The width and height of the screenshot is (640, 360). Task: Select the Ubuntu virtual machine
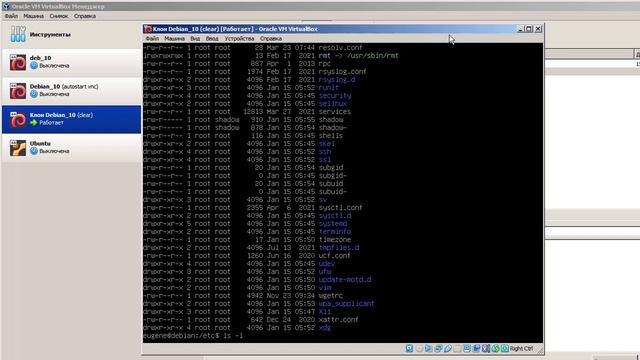71,148
